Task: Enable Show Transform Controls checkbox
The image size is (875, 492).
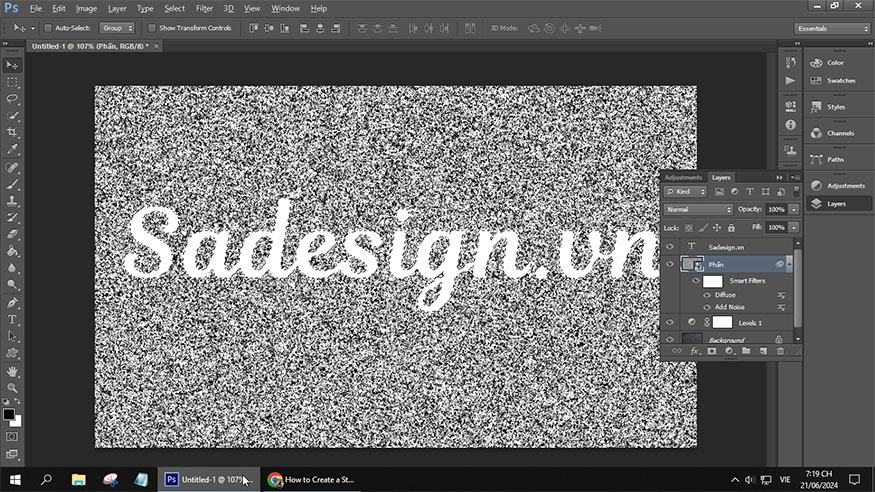Action: (x=152, y=28)
